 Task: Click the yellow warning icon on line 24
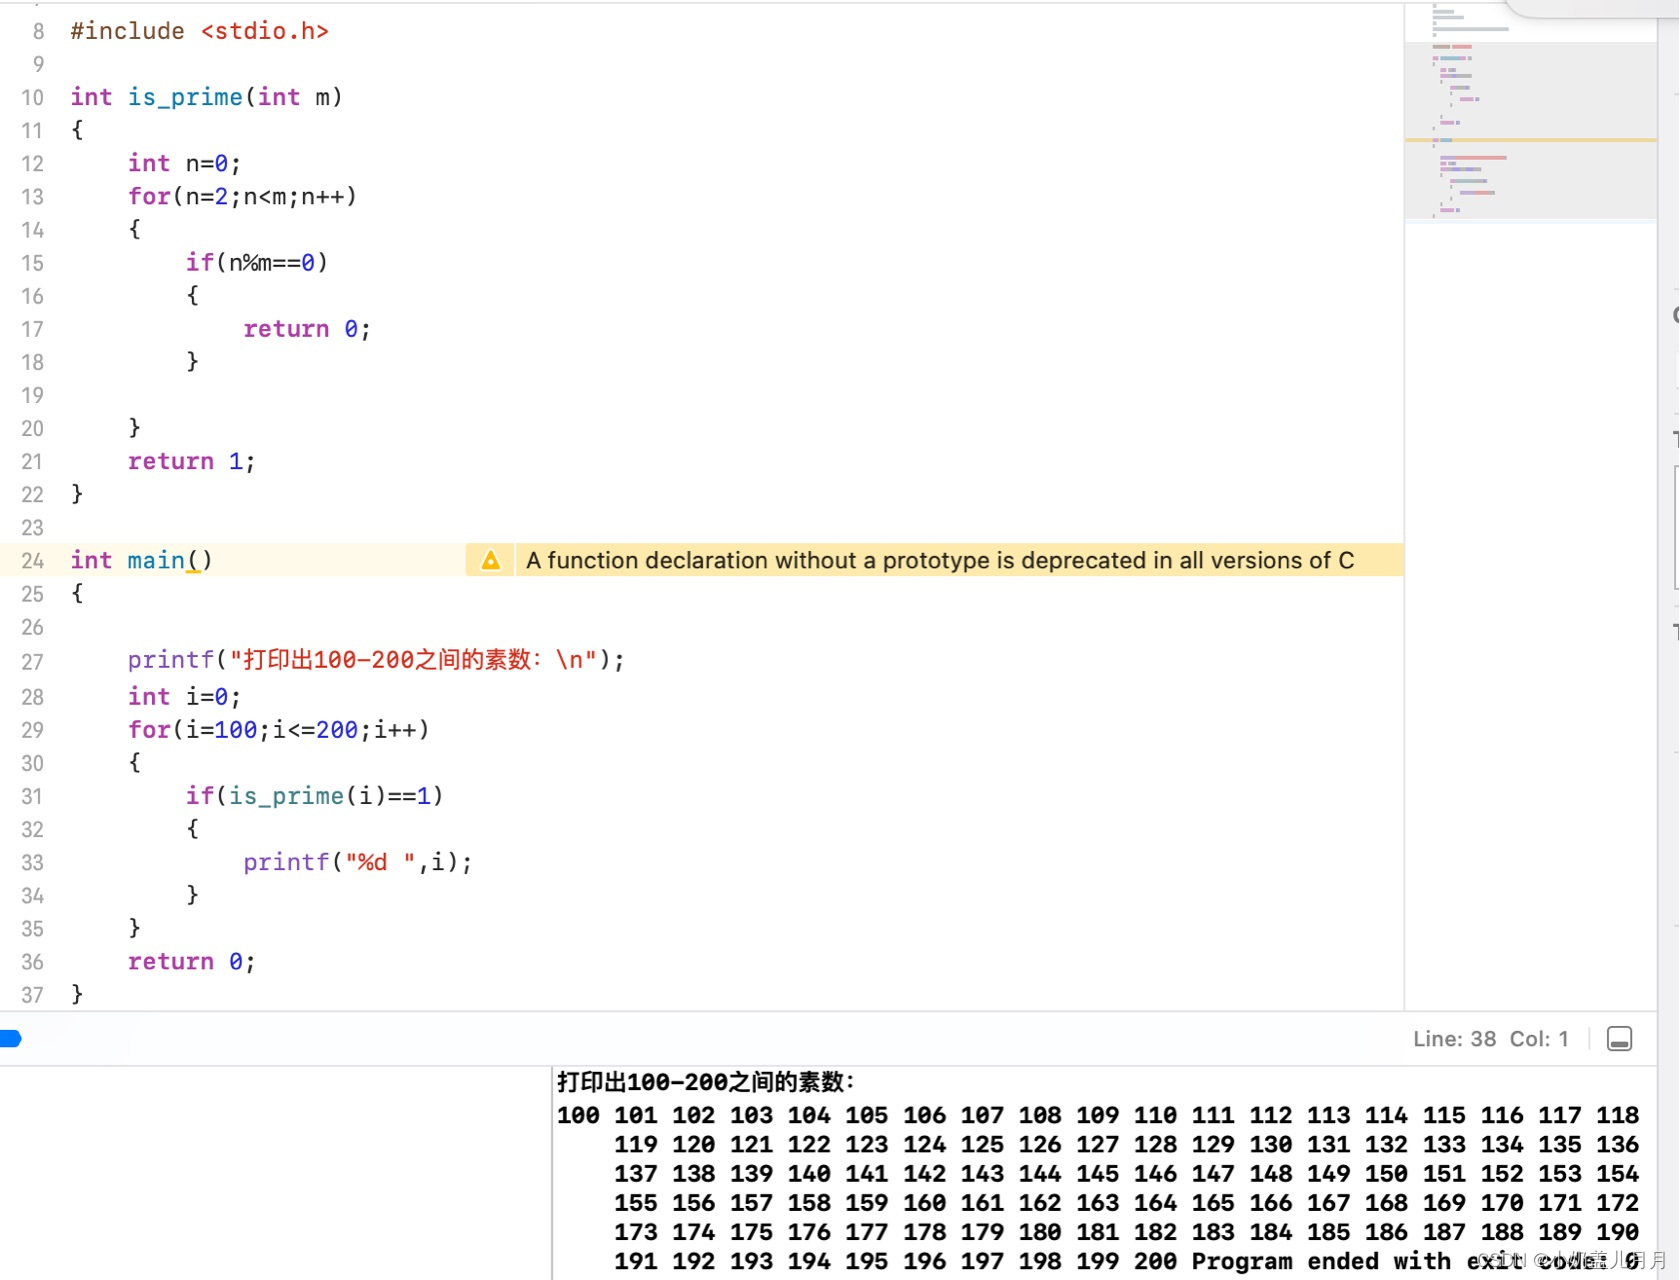point(490,560)
